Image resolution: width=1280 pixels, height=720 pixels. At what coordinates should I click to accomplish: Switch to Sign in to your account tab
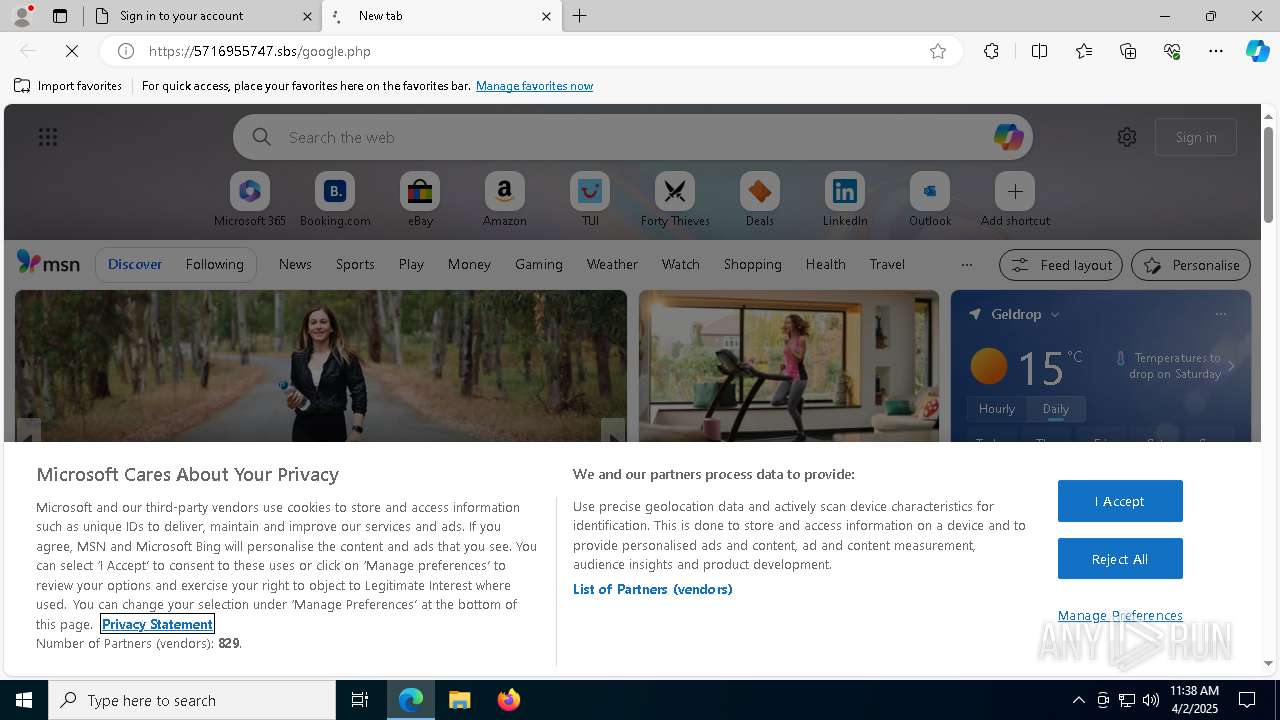coord(202,16)
